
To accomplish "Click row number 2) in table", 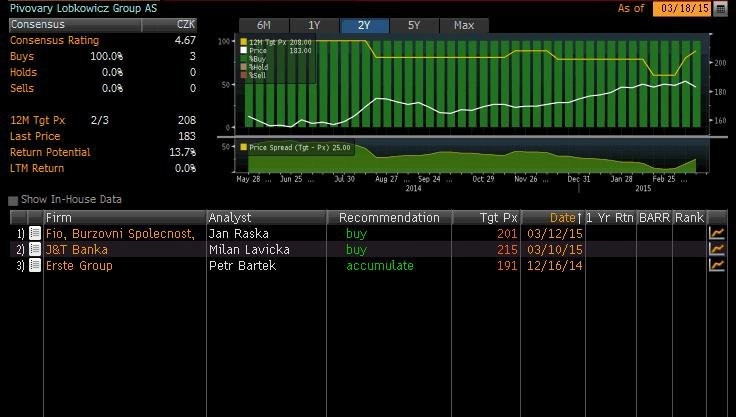I will point(20,249).
